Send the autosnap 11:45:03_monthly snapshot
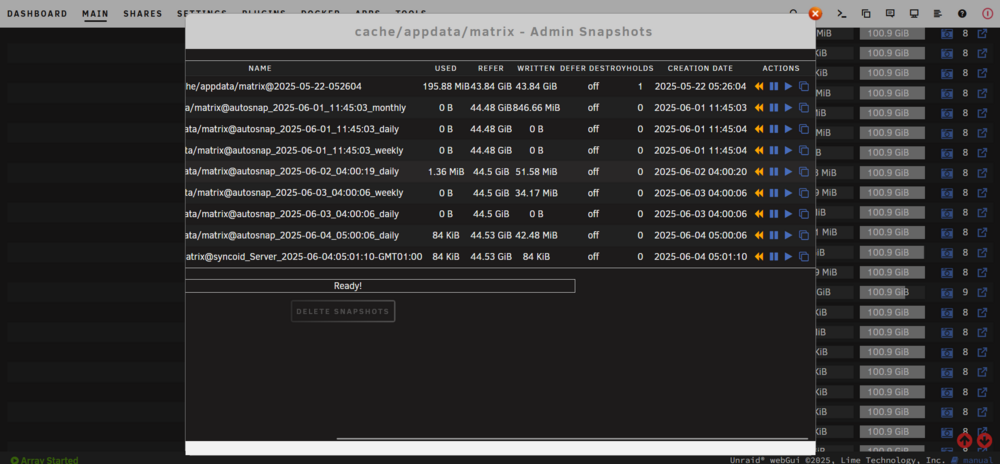 point(788,108)
